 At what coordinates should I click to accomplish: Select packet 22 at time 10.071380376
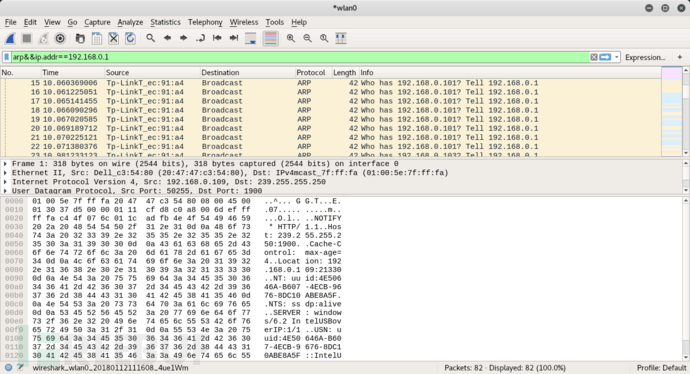point(330,147)
